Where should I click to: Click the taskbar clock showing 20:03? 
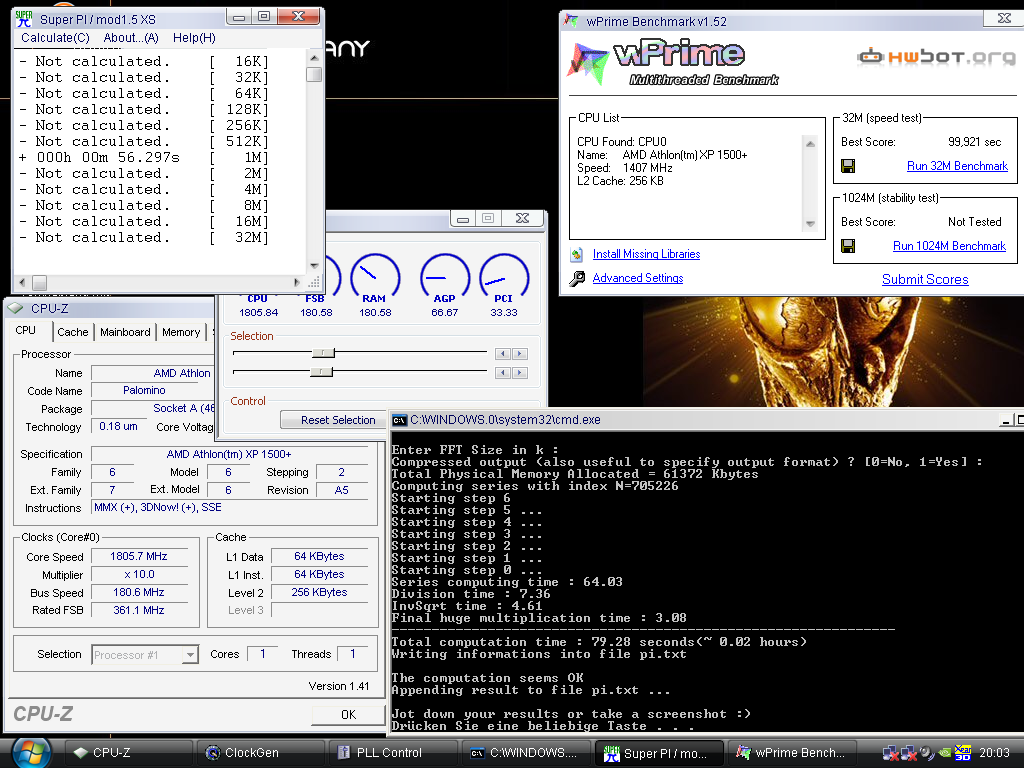(x=994, y=753)
